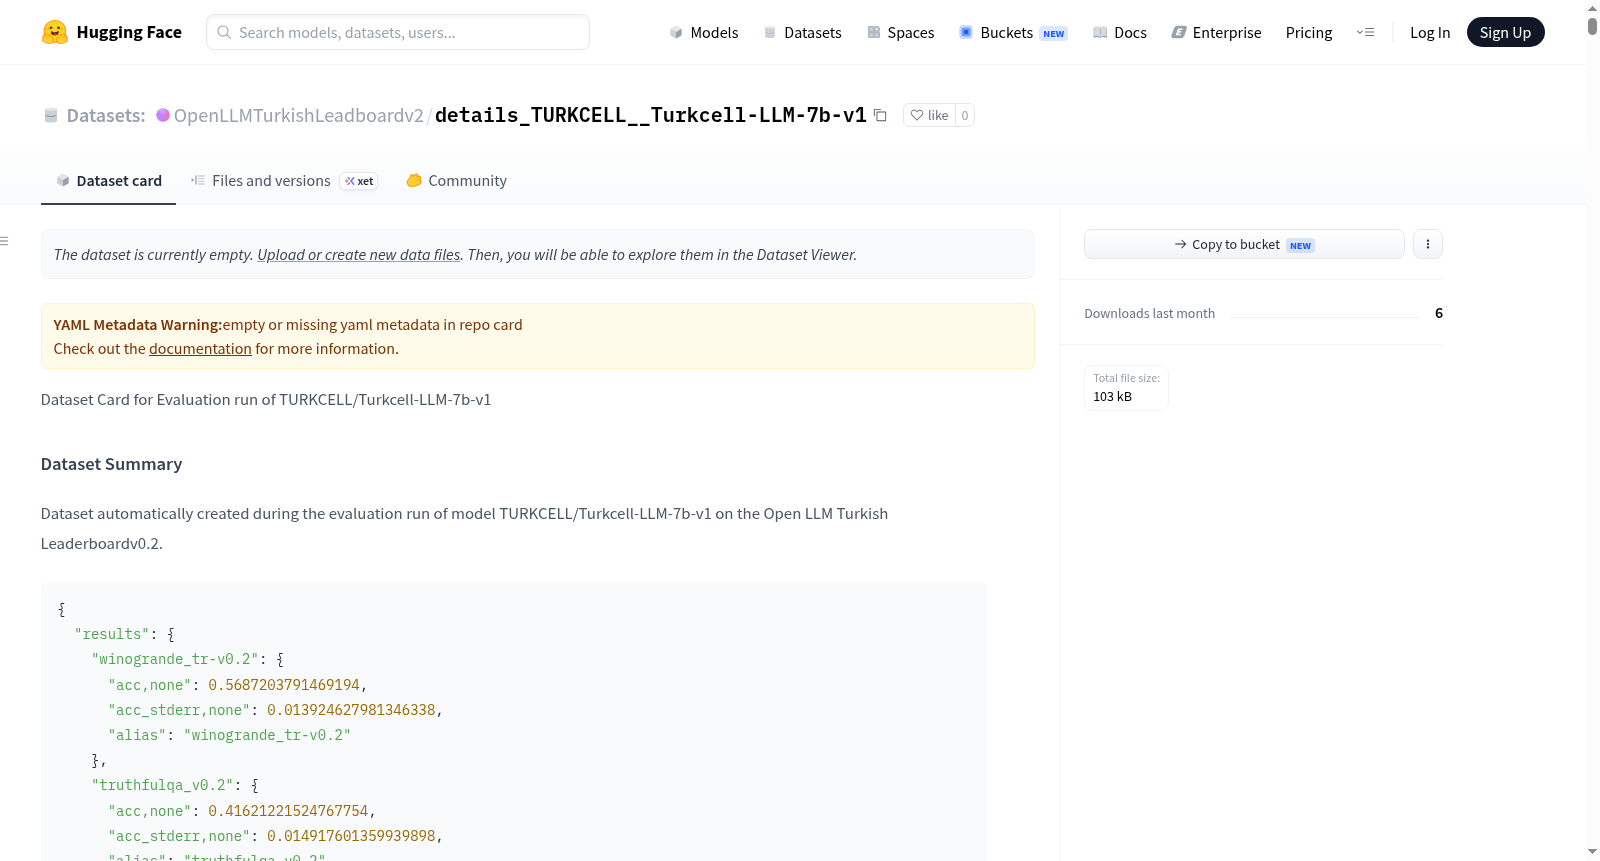Viewport: 1600px width, 861px height.
Task: Click the Sign Up button
Action: (x=1505, y=32)
